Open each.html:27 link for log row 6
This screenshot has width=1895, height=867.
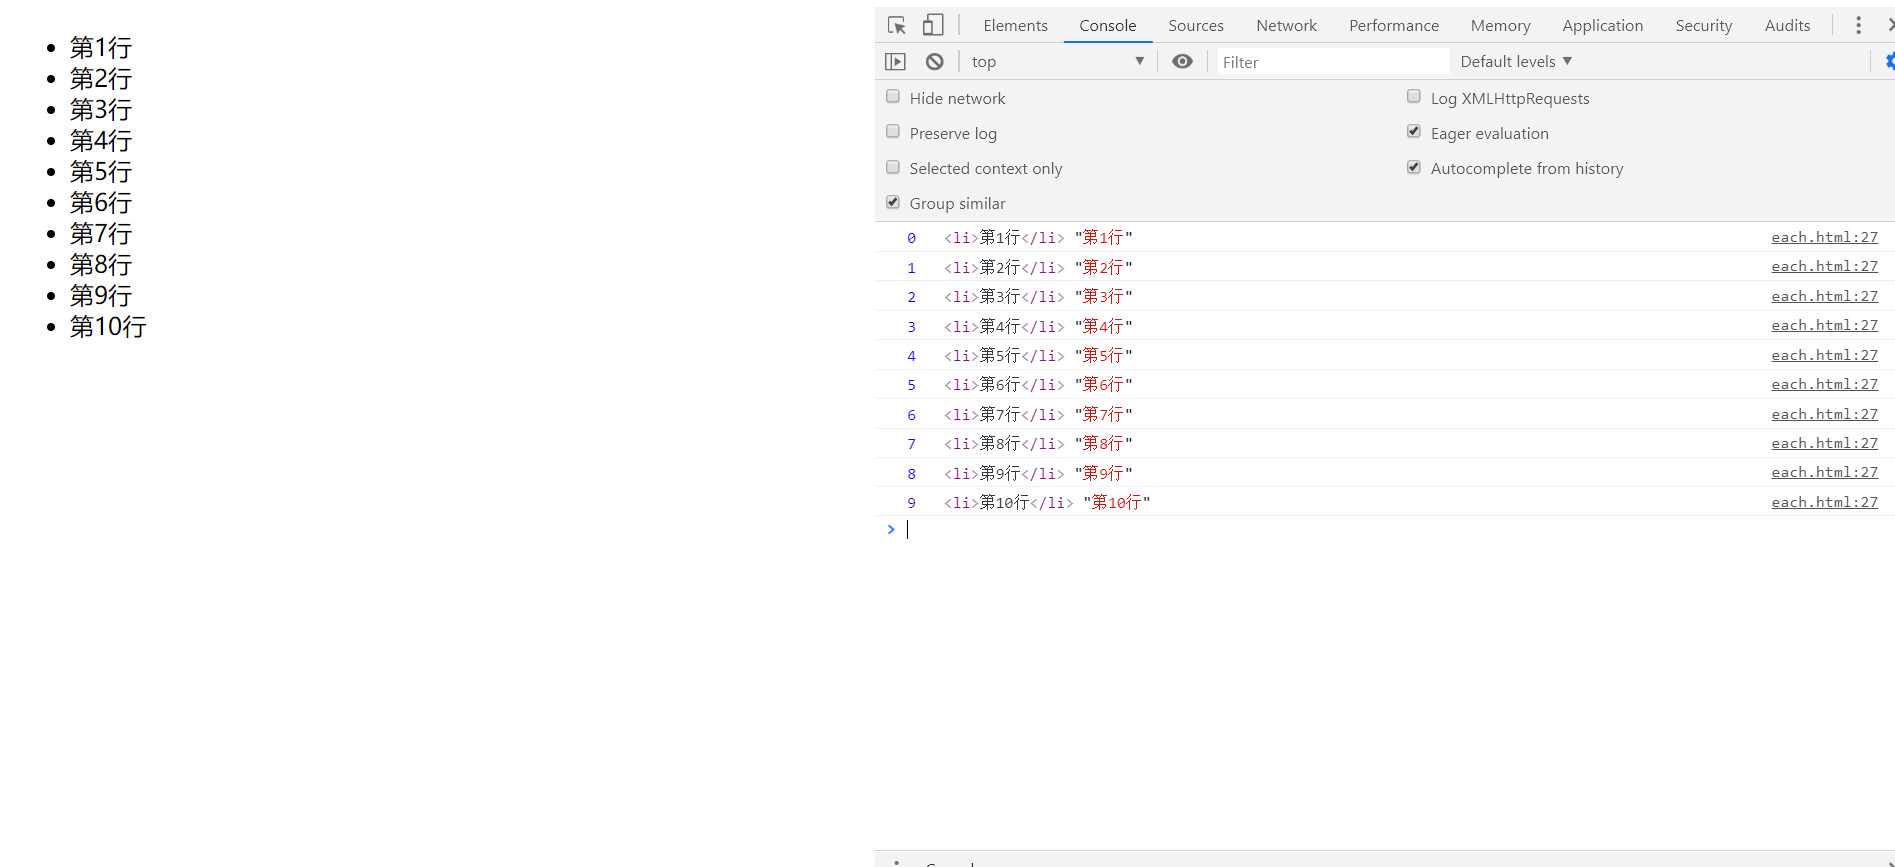[1824, 414]
